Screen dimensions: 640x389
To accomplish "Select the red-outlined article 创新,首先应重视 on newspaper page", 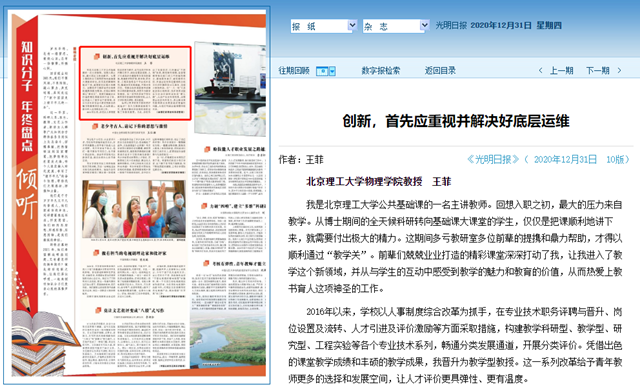I will (135, 83).
